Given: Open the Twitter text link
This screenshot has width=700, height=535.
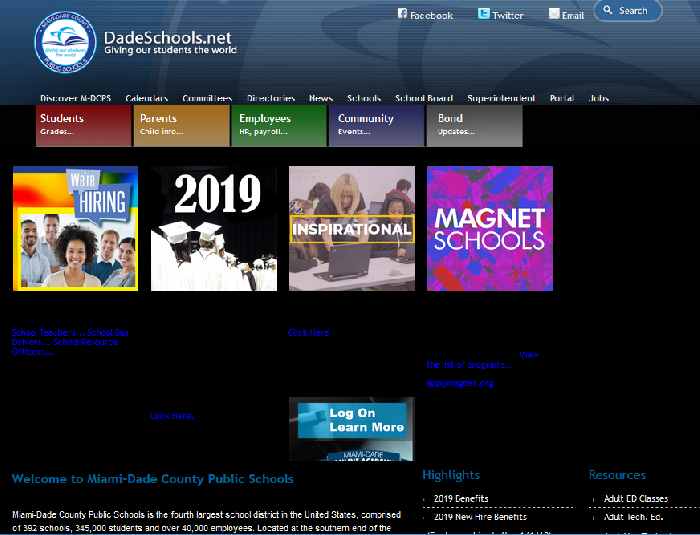Looking at the screenshot, I should point(508,16).
